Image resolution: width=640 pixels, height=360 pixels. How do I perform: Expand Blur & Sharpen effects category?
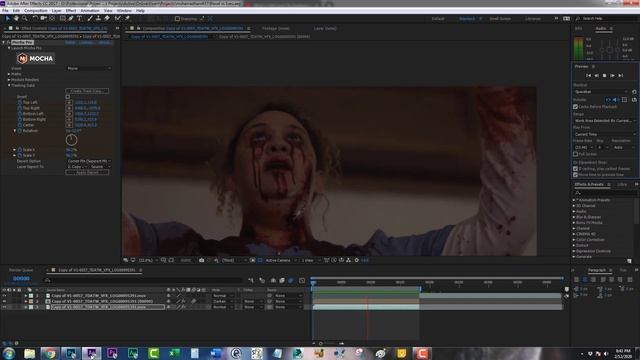(x=574, y=217)
